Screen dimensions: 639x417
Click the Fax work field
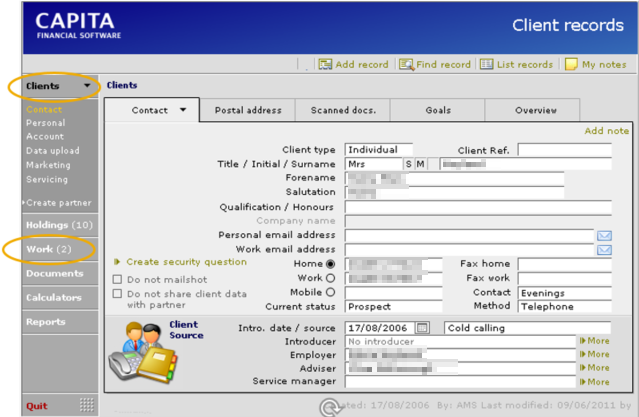pyautogui.click(x=564, y=278)
